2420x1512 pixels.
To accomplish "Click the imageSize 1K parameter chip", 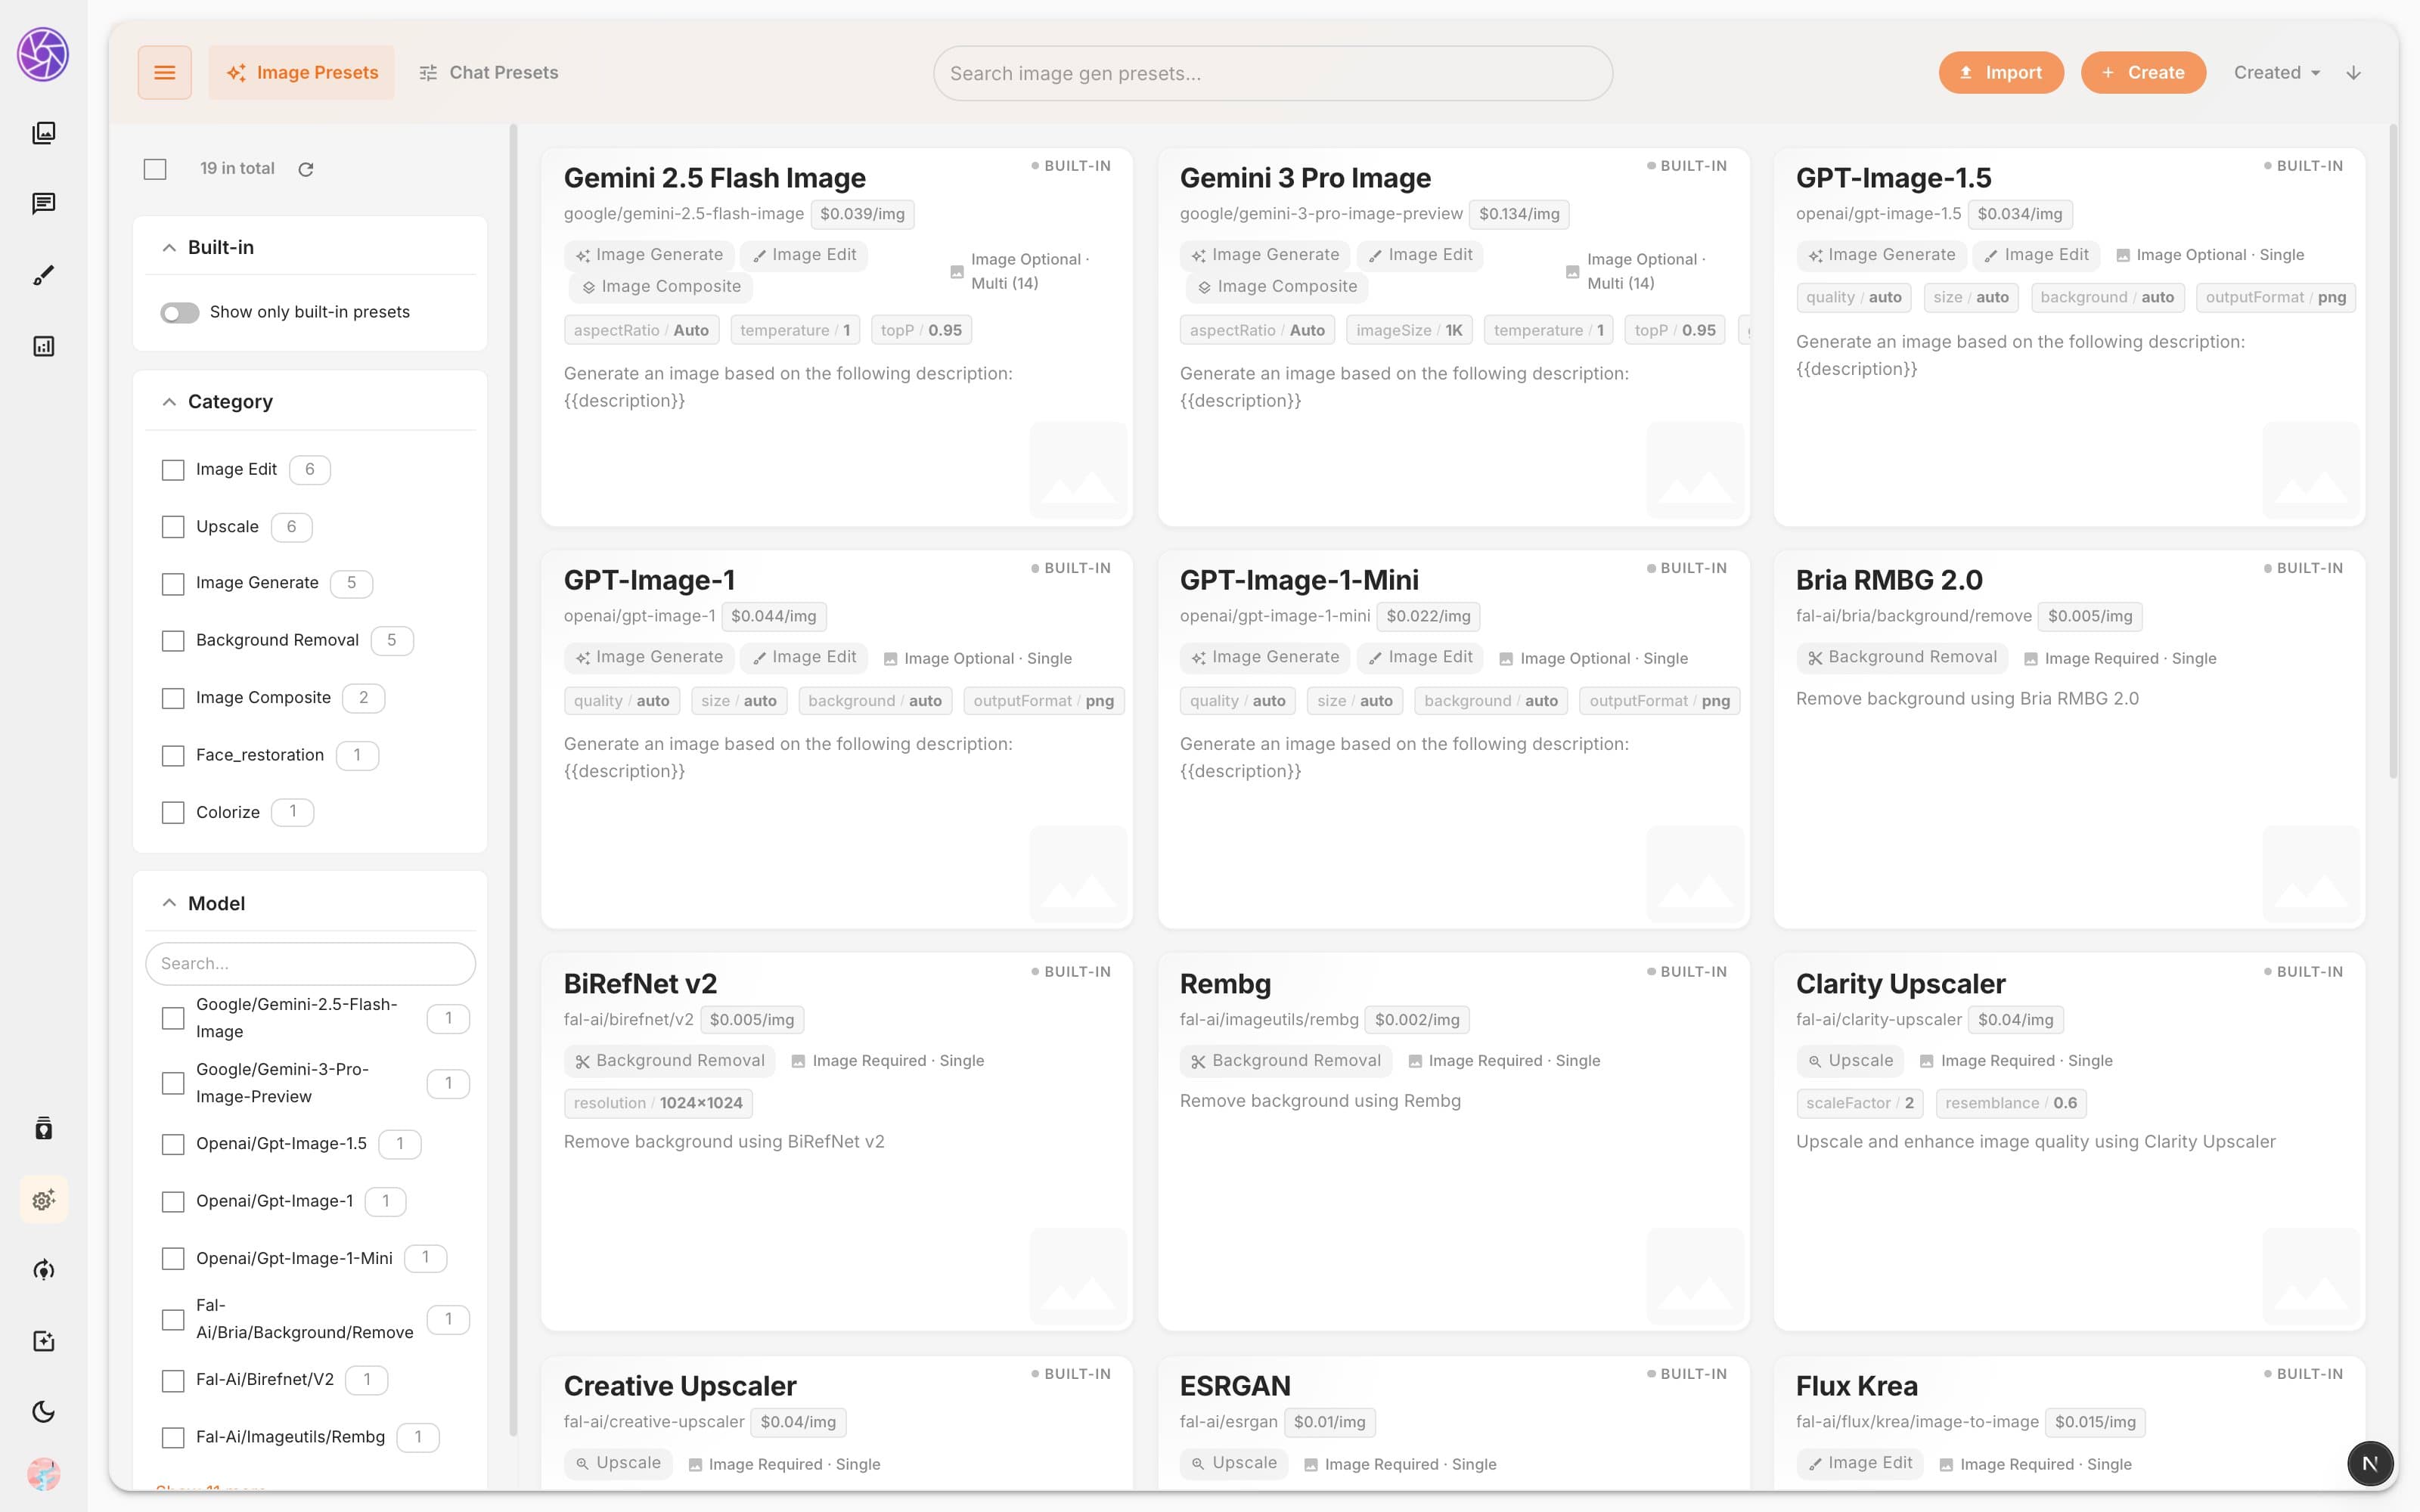I will [1409, 330].
